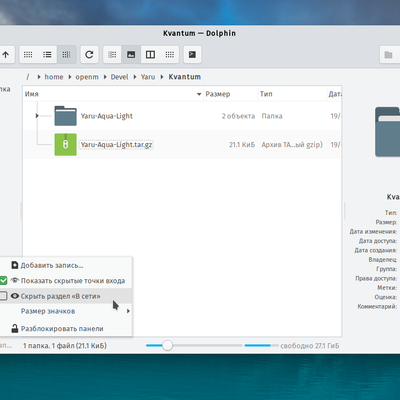Click the Папка type cell
Viewport: 400px width, 400px height.
point(272,116)
